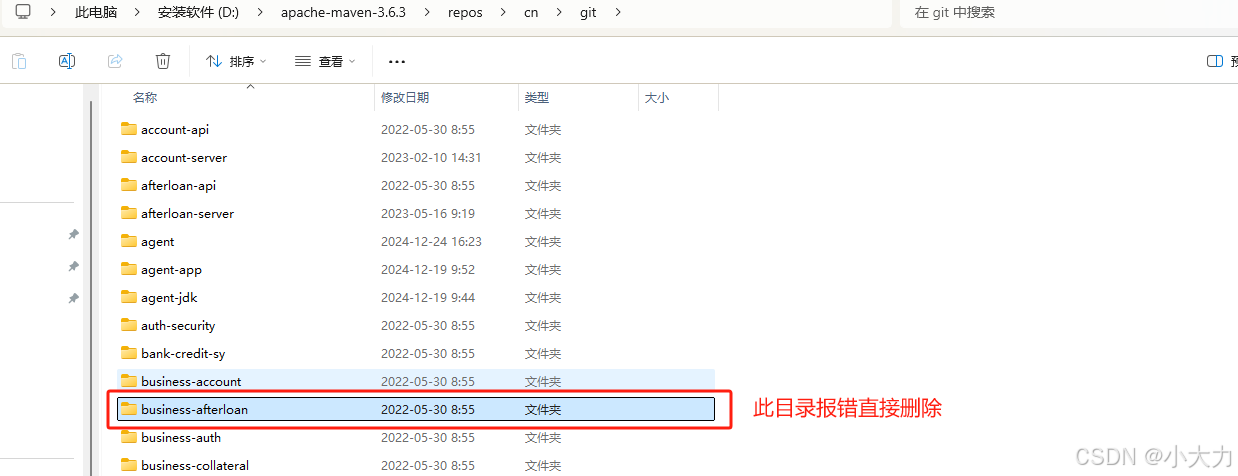Click the delete trash can icon
Image resolution: width=1238 pixels, height=476 pixels.
tap(163, 61)
